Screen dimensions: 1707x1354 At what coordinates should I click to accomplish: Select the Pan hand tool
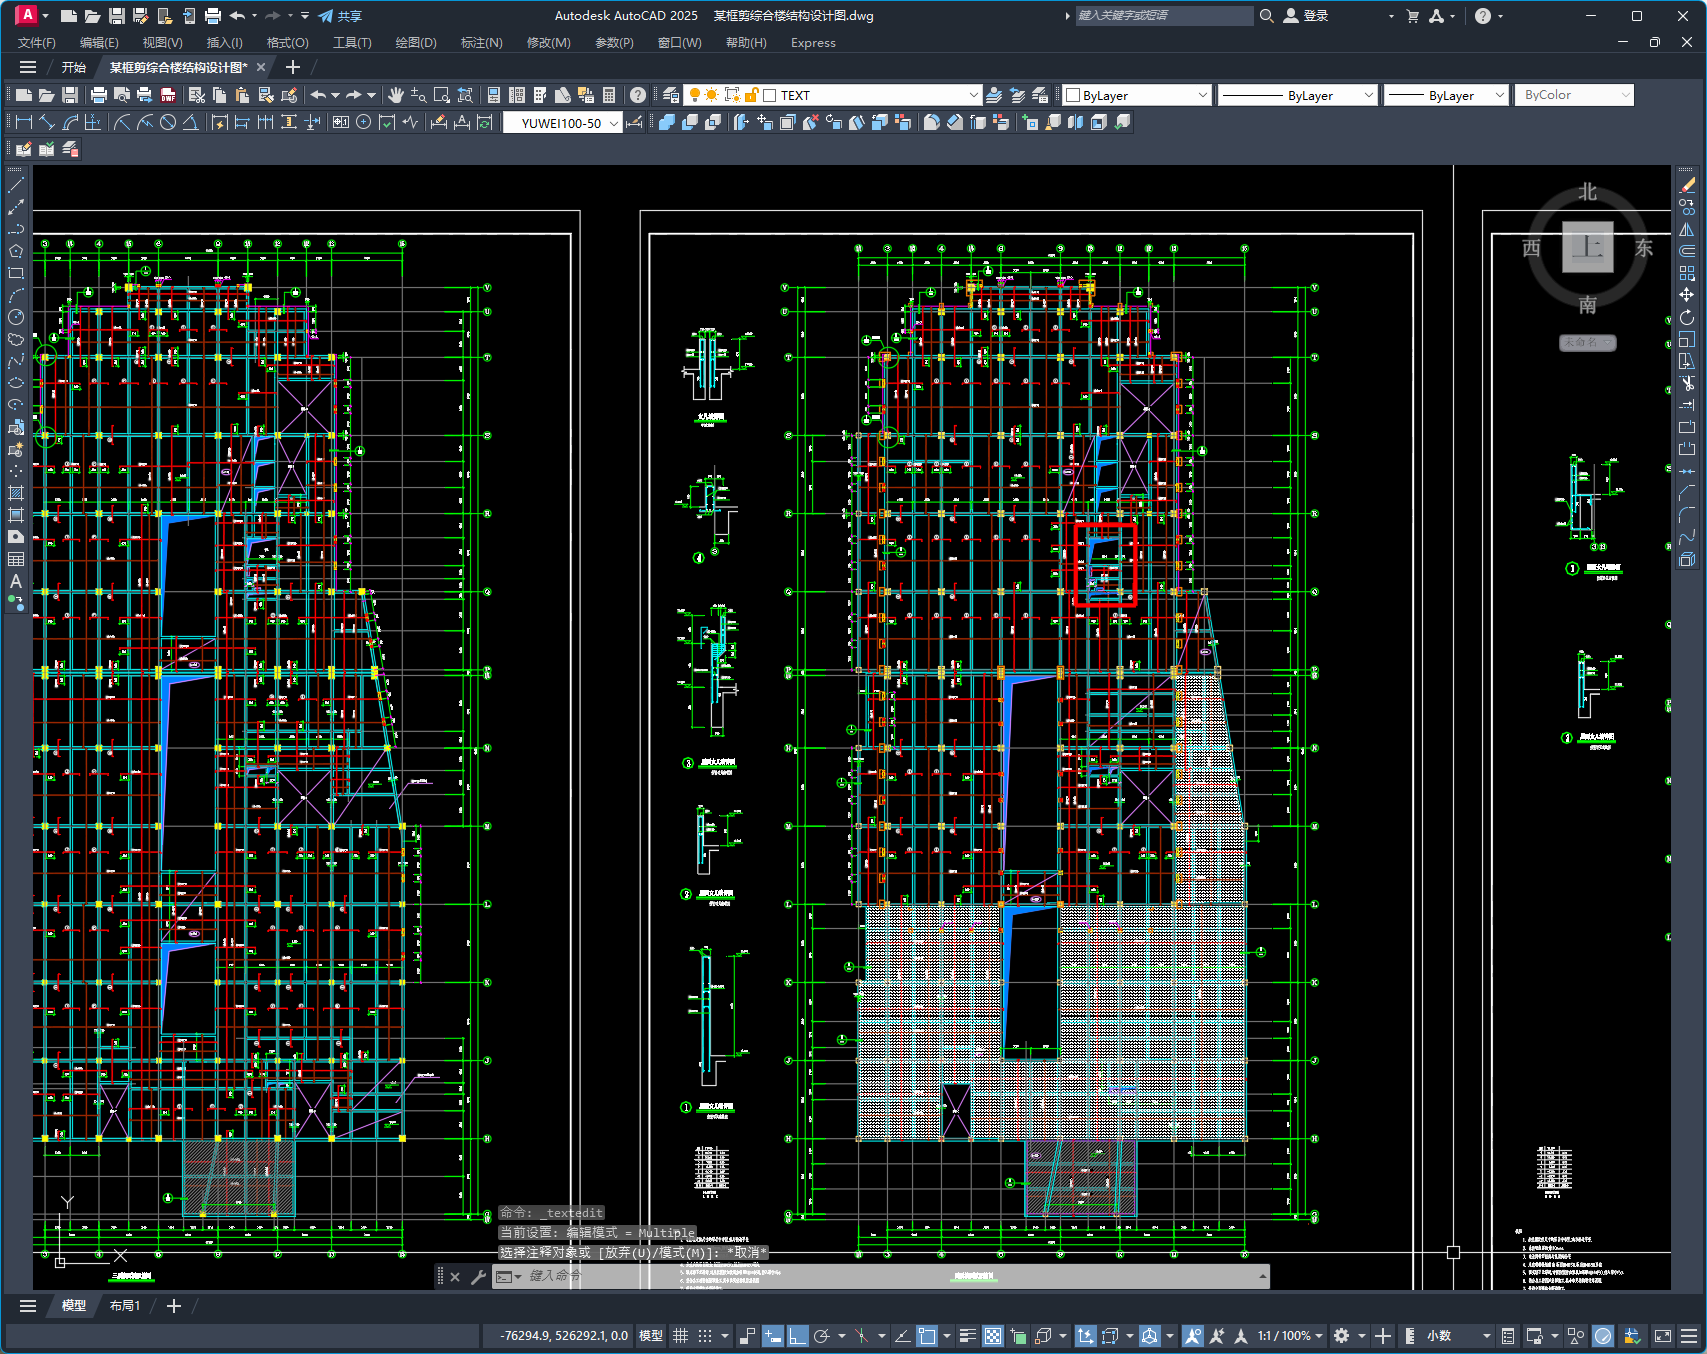pos(396,95)
